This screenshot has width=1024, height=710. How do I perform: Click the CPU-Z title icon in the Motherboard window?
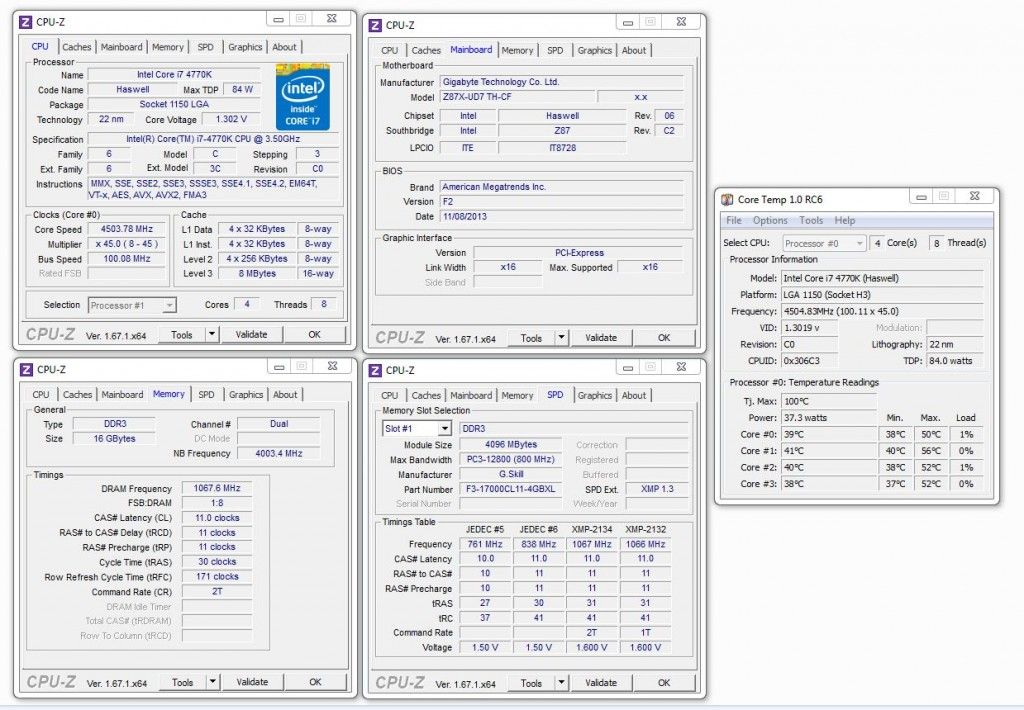point(375,25)
